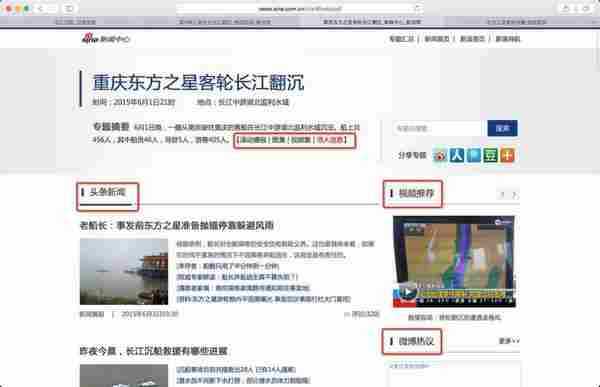
Task: Go forward with the browser forward arrow
Action: click(52, 8)
